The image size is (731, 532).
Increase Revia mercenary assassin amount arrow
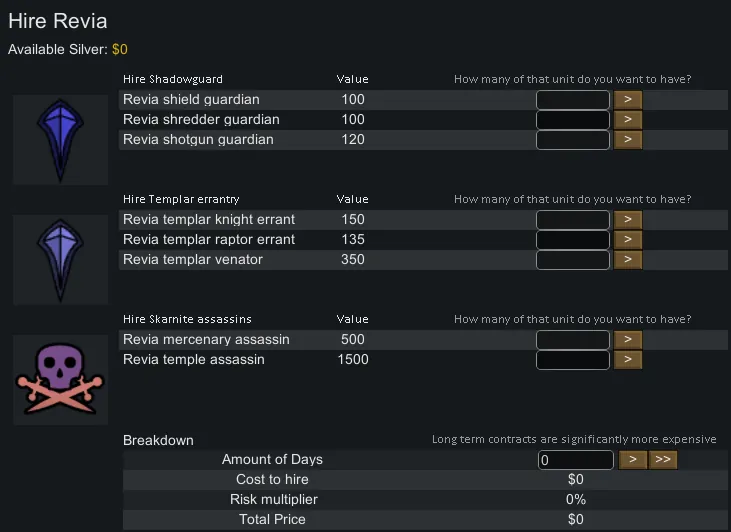click(627, 340)
